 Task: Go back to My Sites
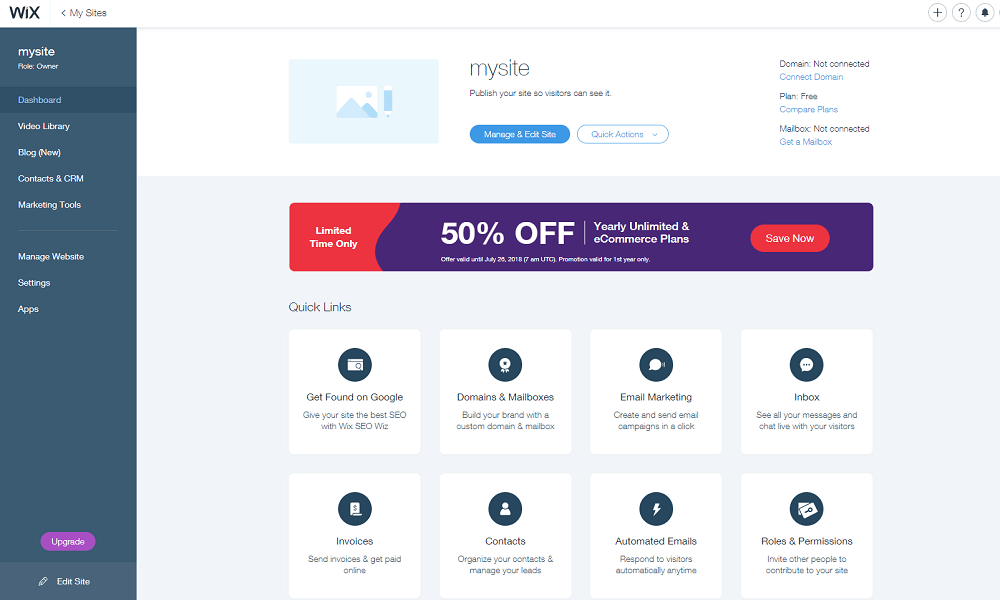(84, 13)
